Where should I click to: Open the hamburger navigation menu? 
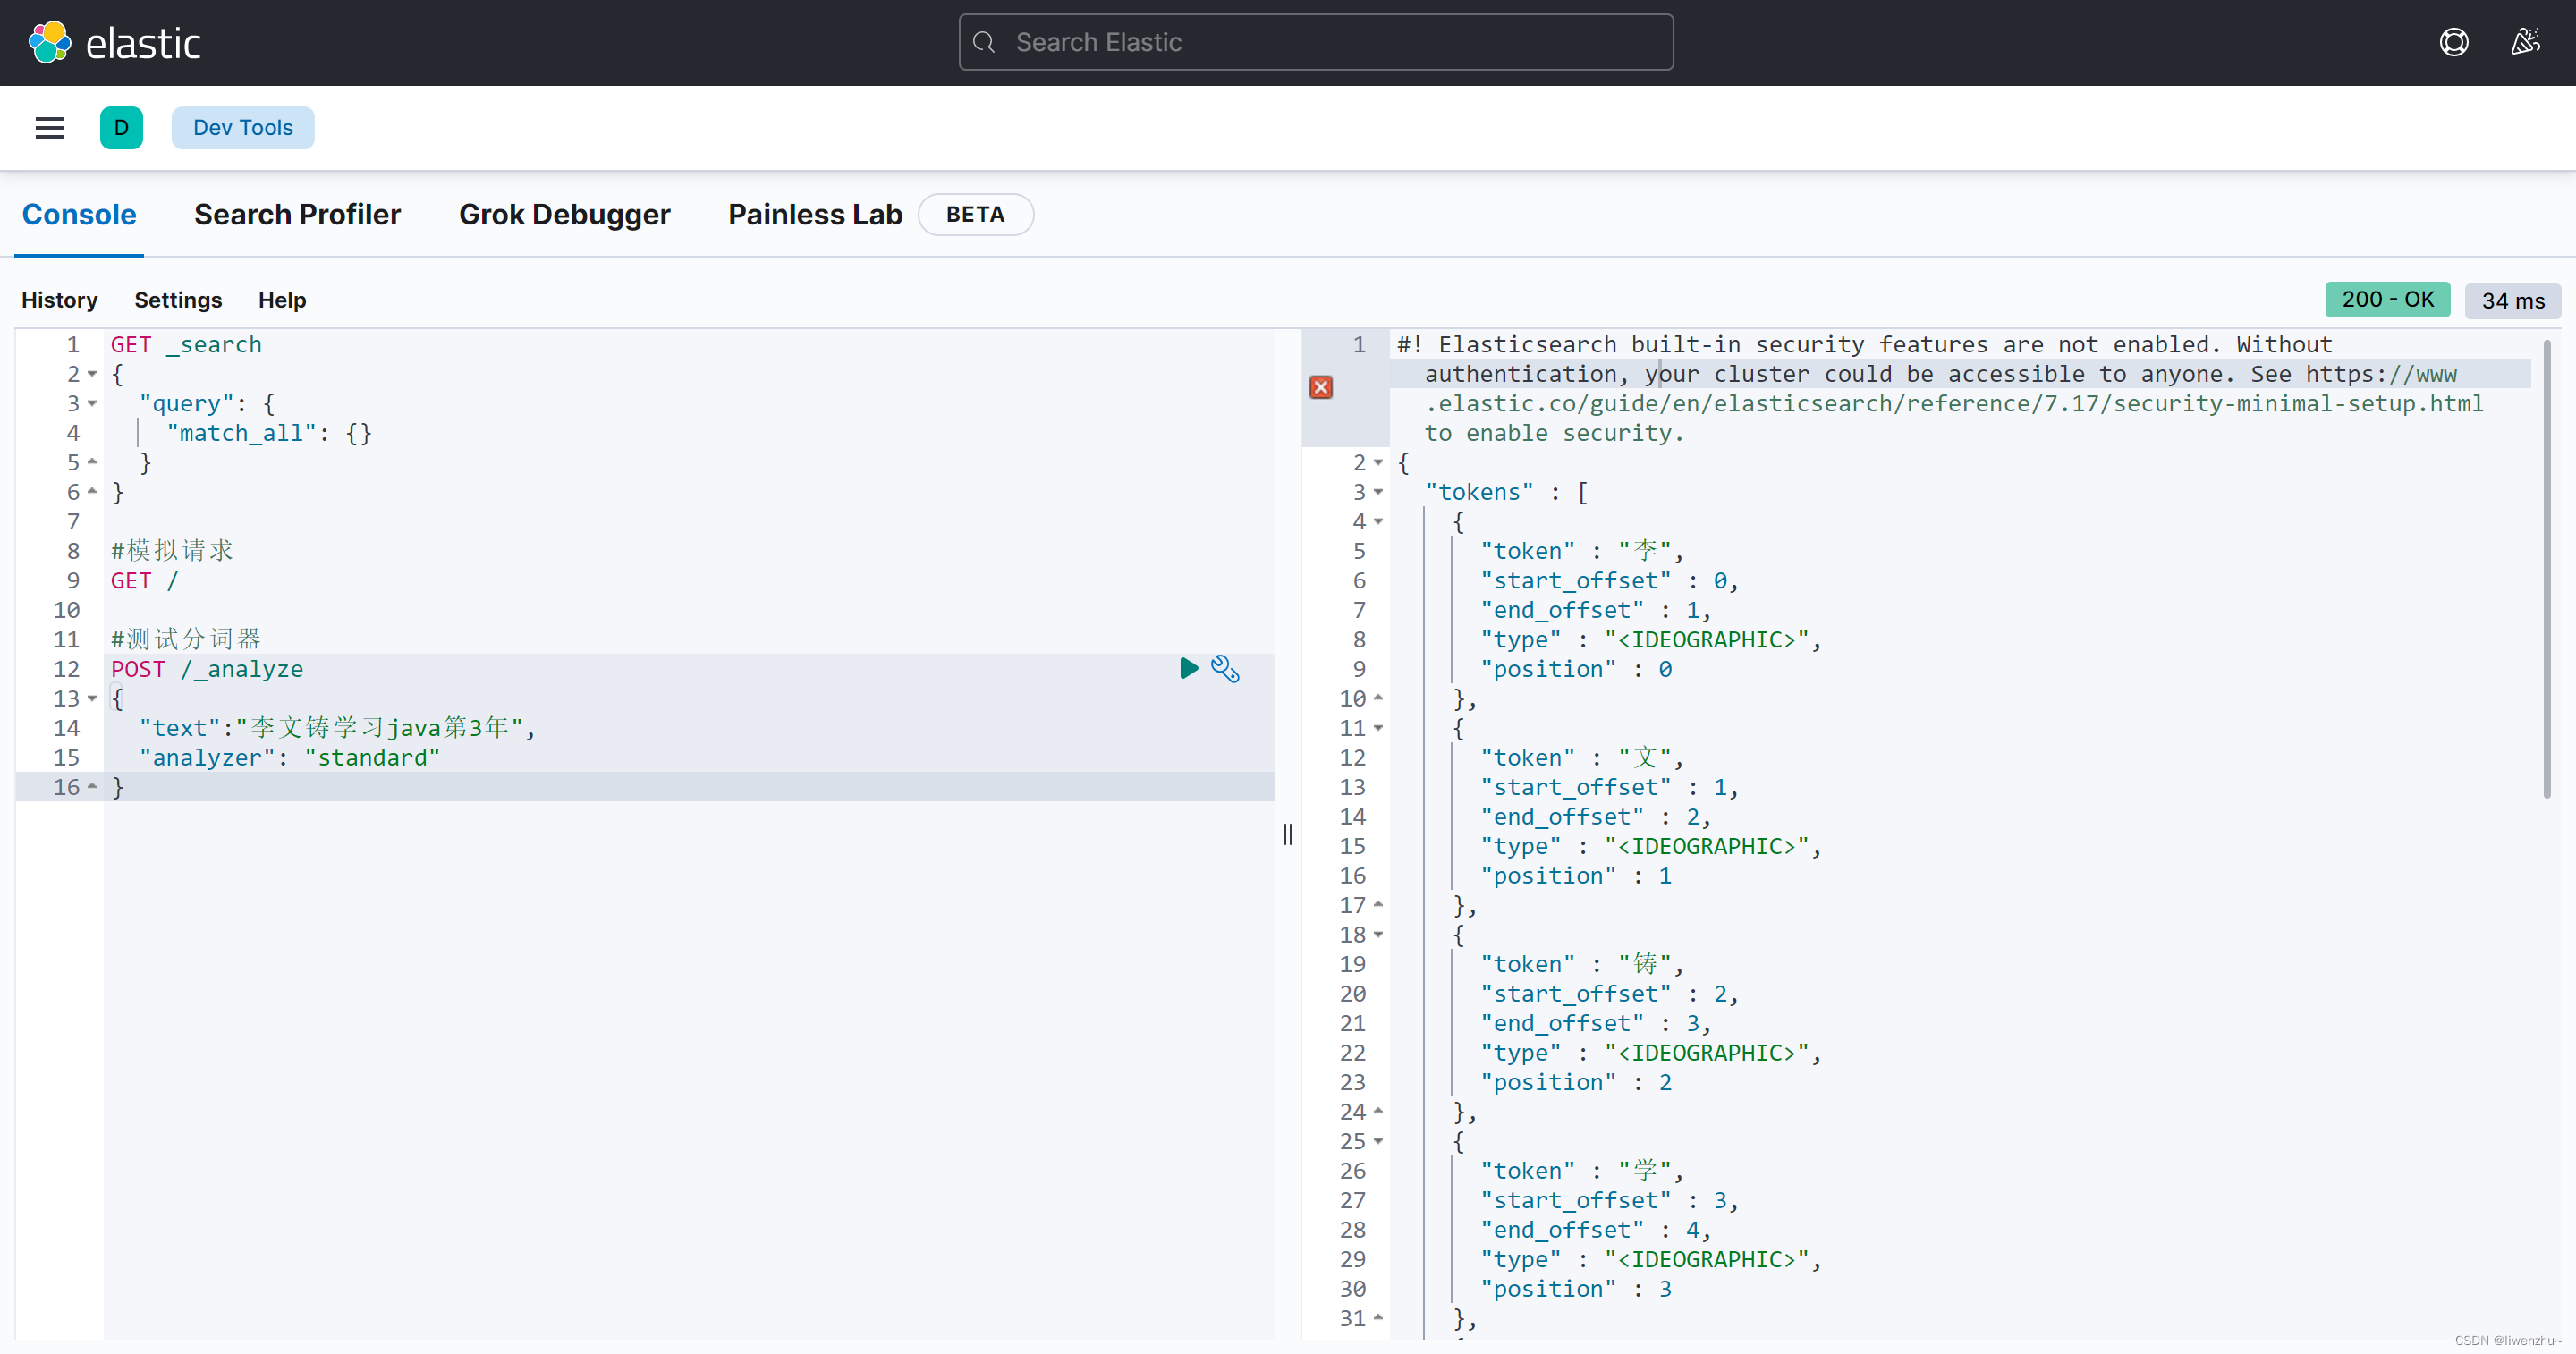tap(50, 128)
